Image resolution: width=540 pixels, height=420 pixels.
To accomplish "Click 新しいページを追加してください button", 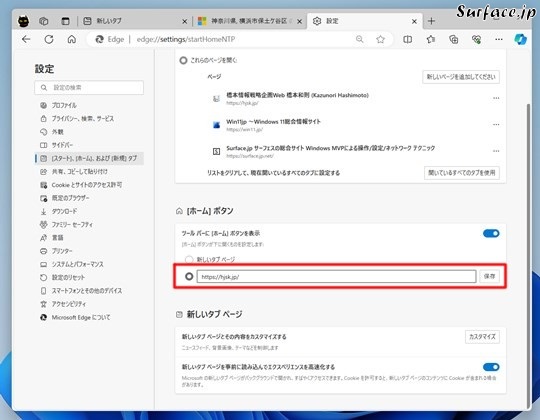I will (461, 76).
